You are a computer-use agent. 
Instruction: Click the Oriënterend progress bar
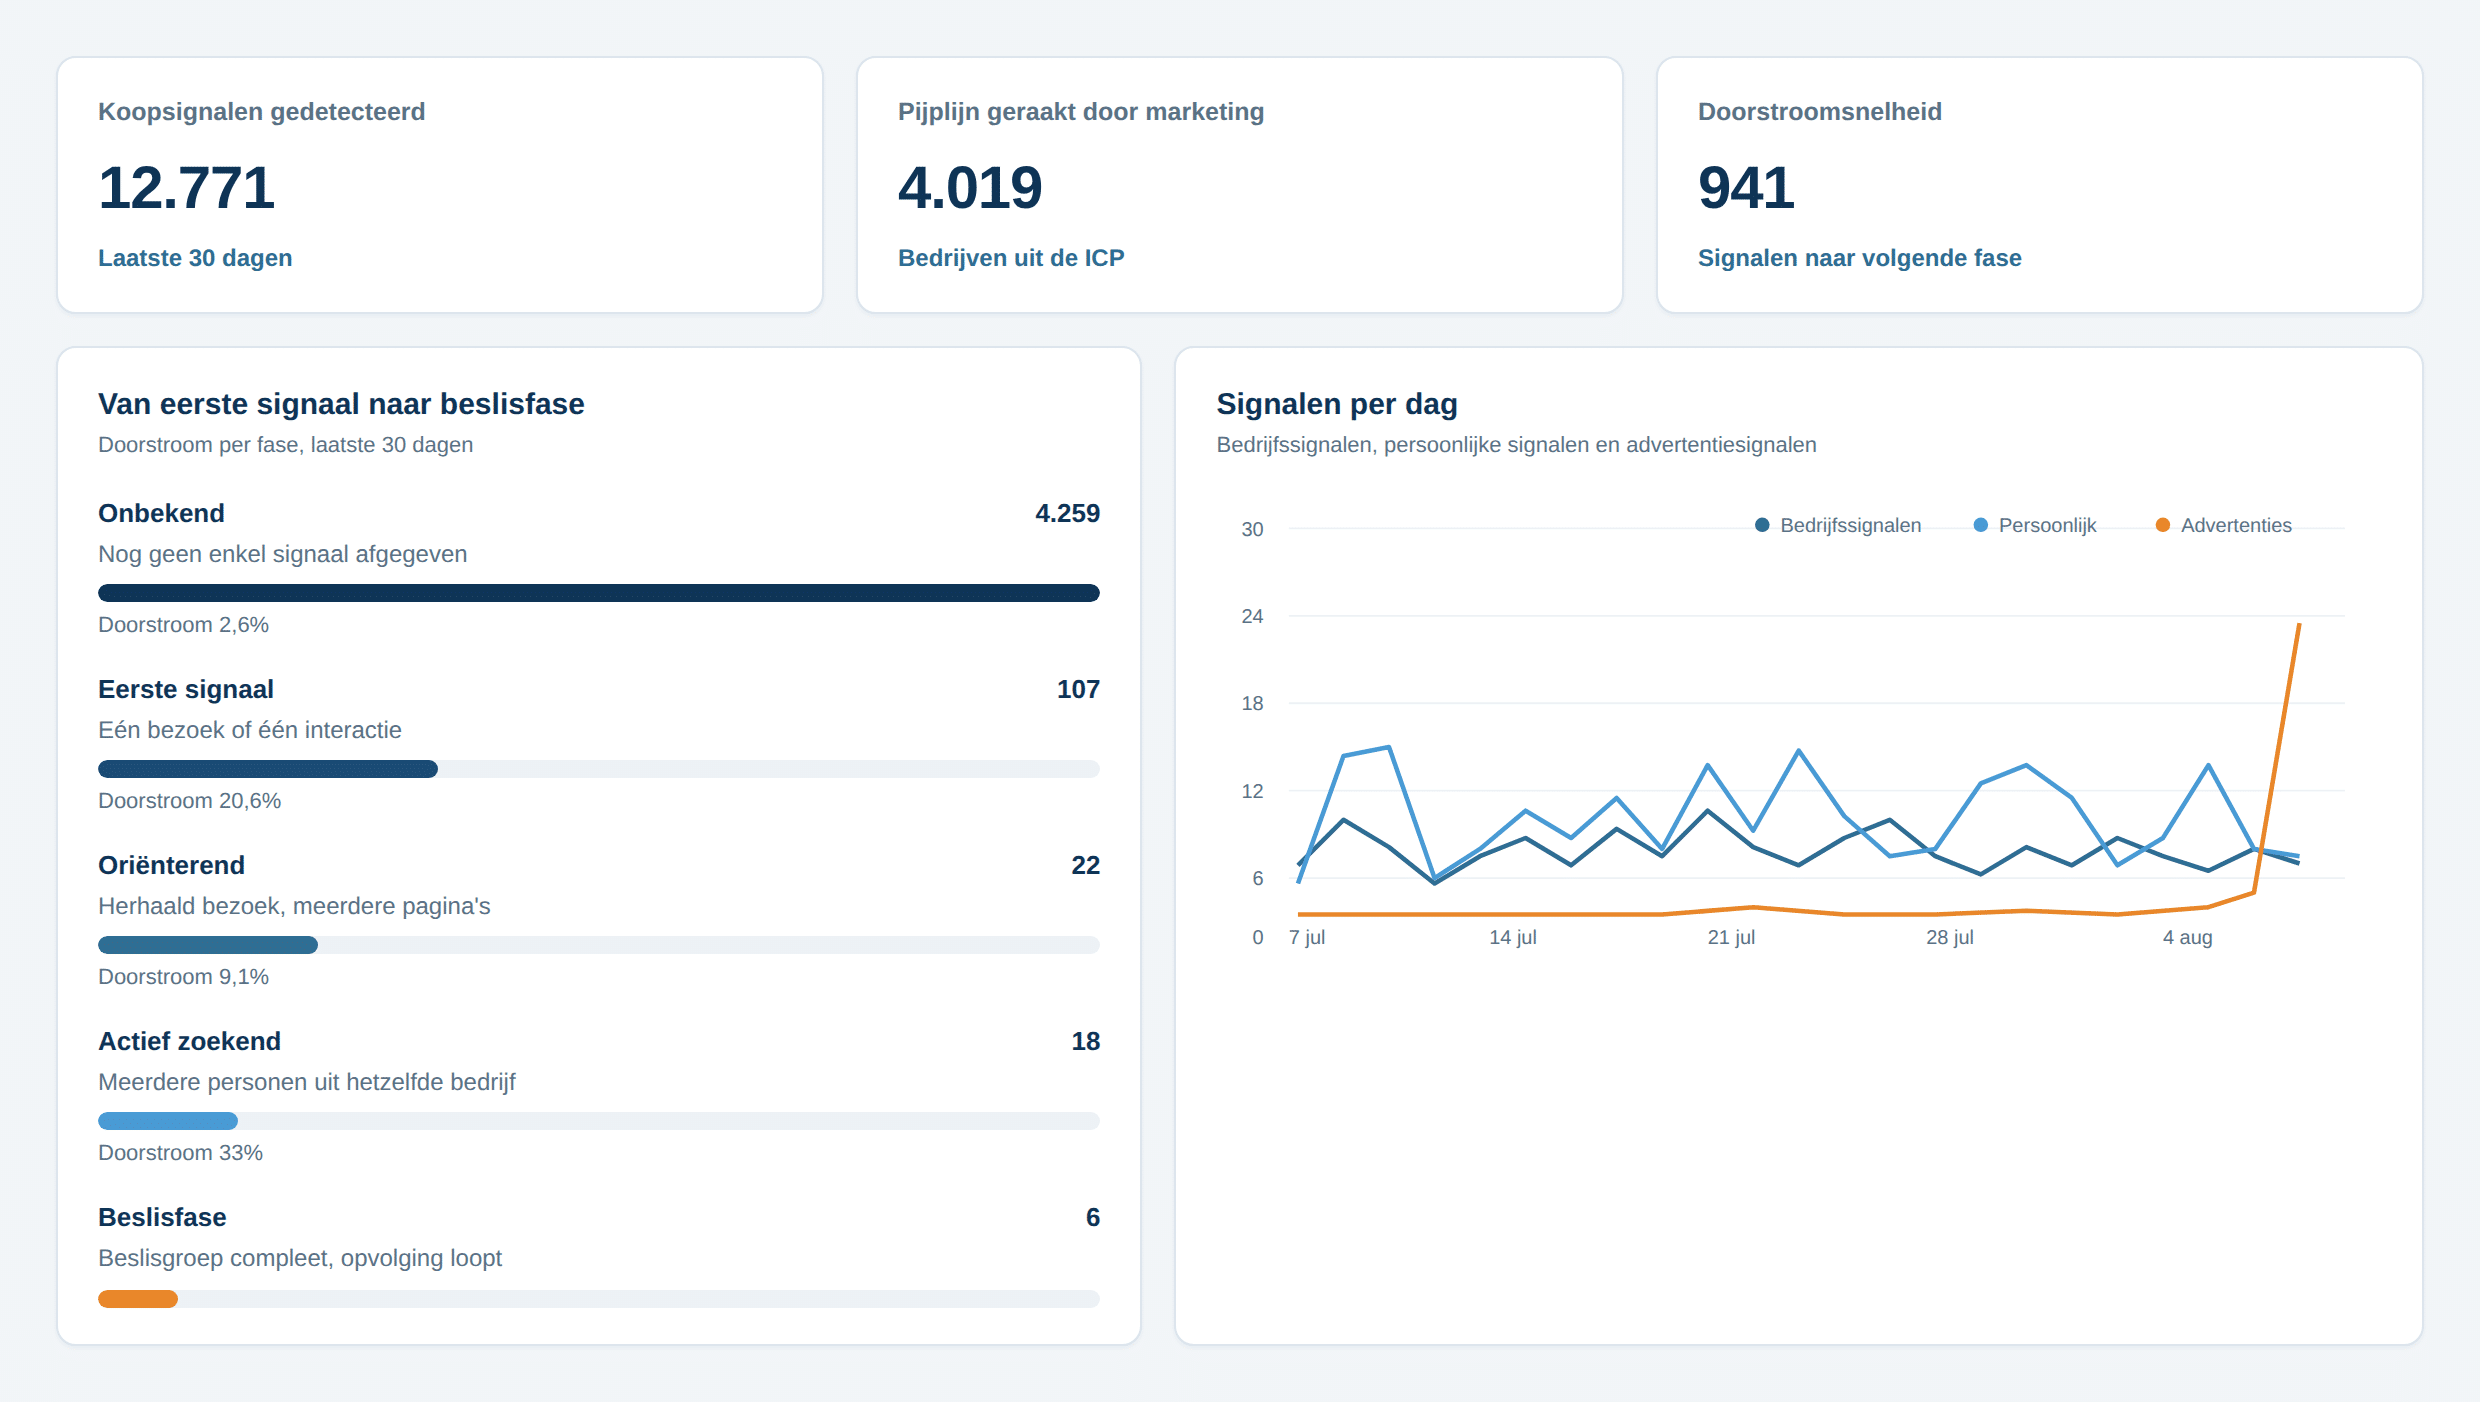click(x=599, y=945)
